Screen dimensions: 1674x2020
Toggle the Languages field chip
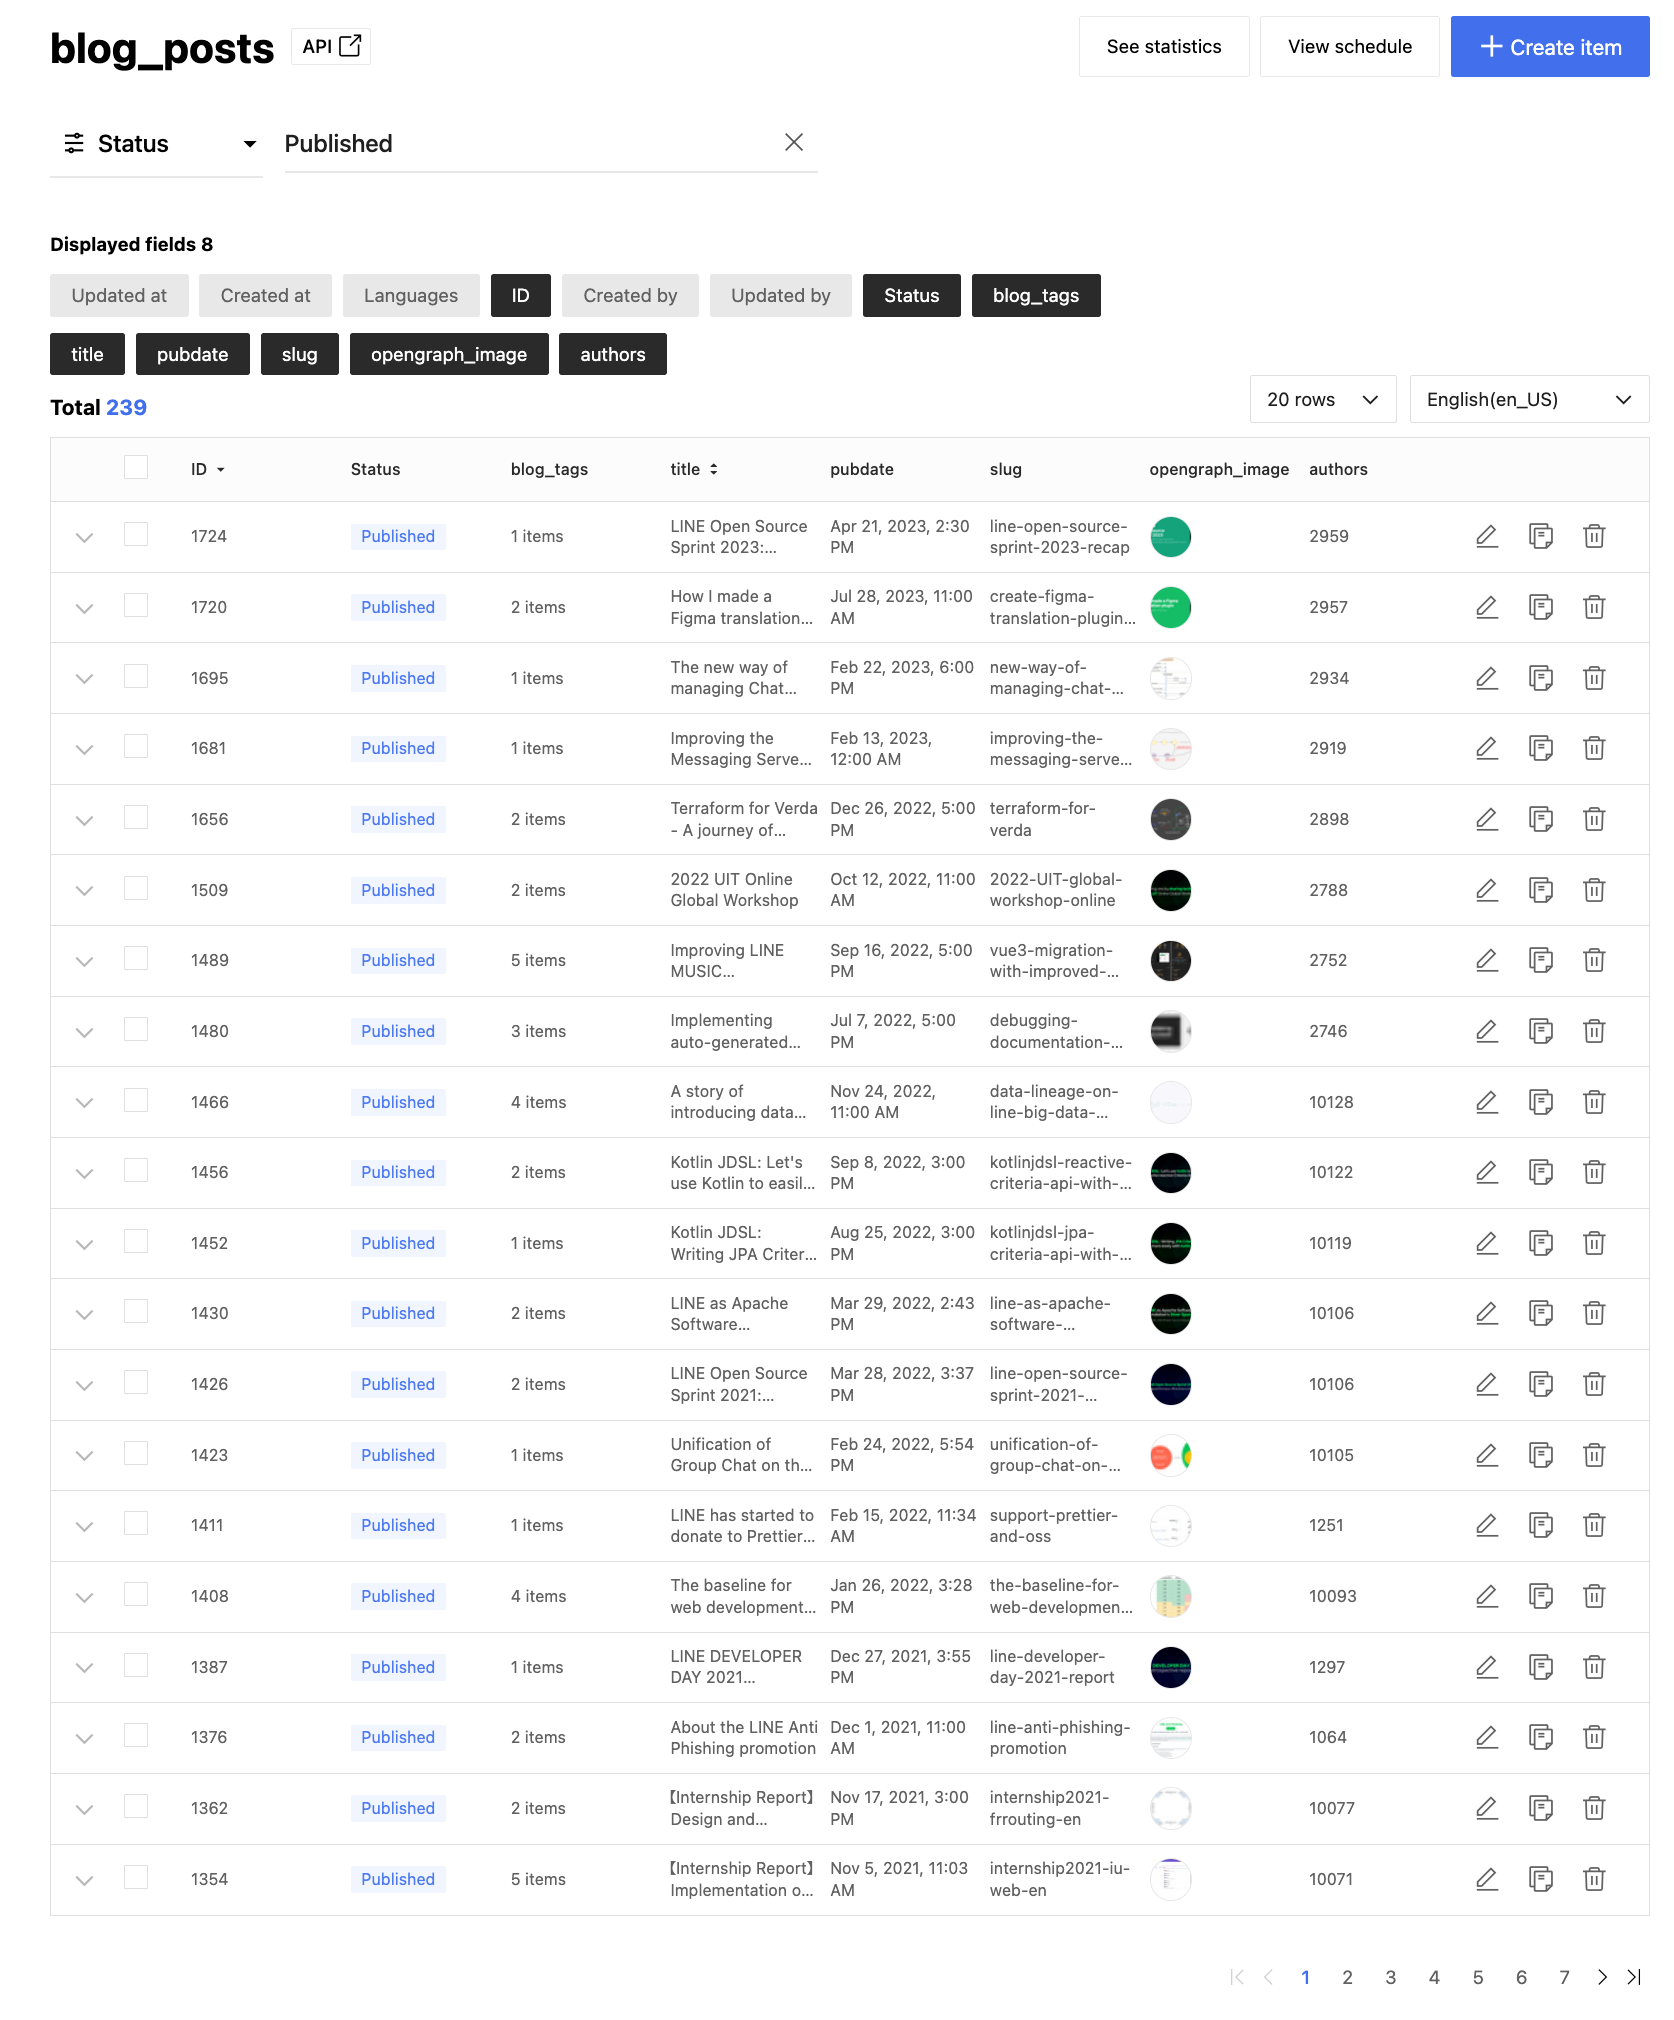pos(411,295)
